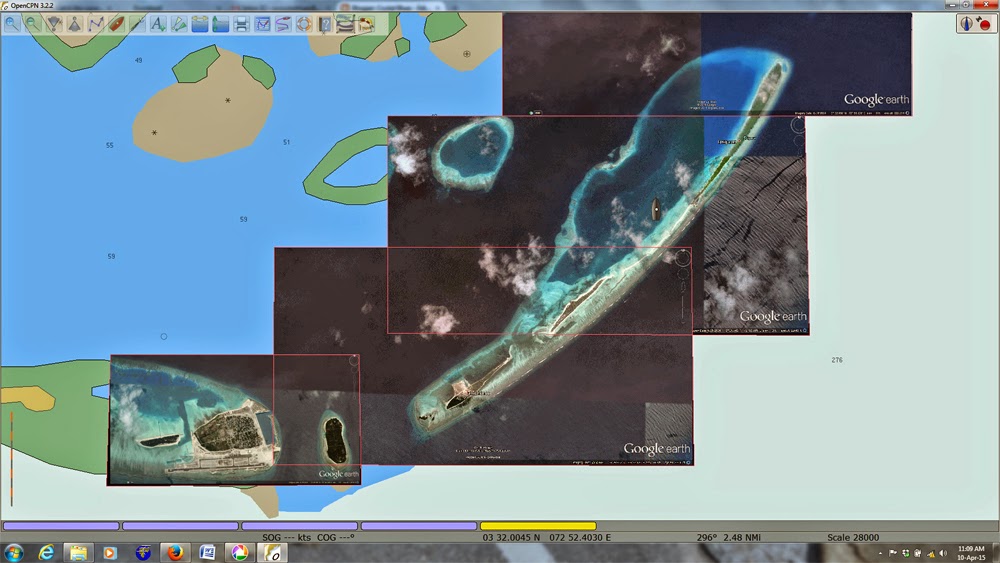Click bearing distance '296° 2.48 NMi' readout
This screenshot has width=1000, height=563.
728,537
